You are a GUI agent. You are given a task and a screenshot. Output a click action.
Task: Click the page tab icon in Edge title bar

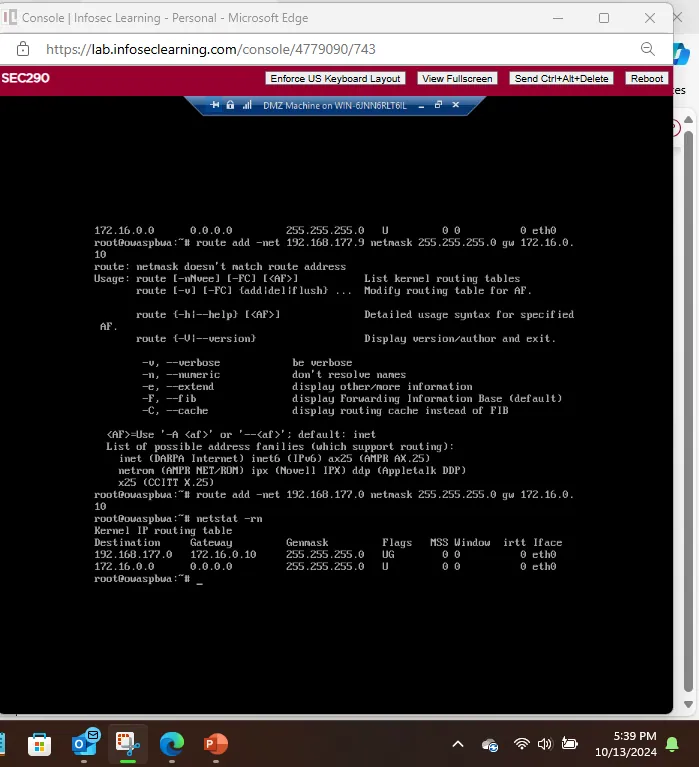click(9, 18)
